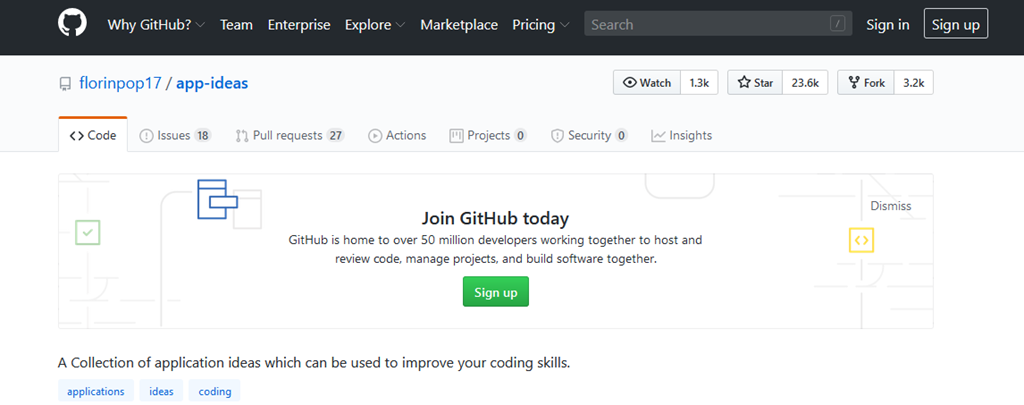
Task: Open the coding topic tag
Action: coord(215,391)
